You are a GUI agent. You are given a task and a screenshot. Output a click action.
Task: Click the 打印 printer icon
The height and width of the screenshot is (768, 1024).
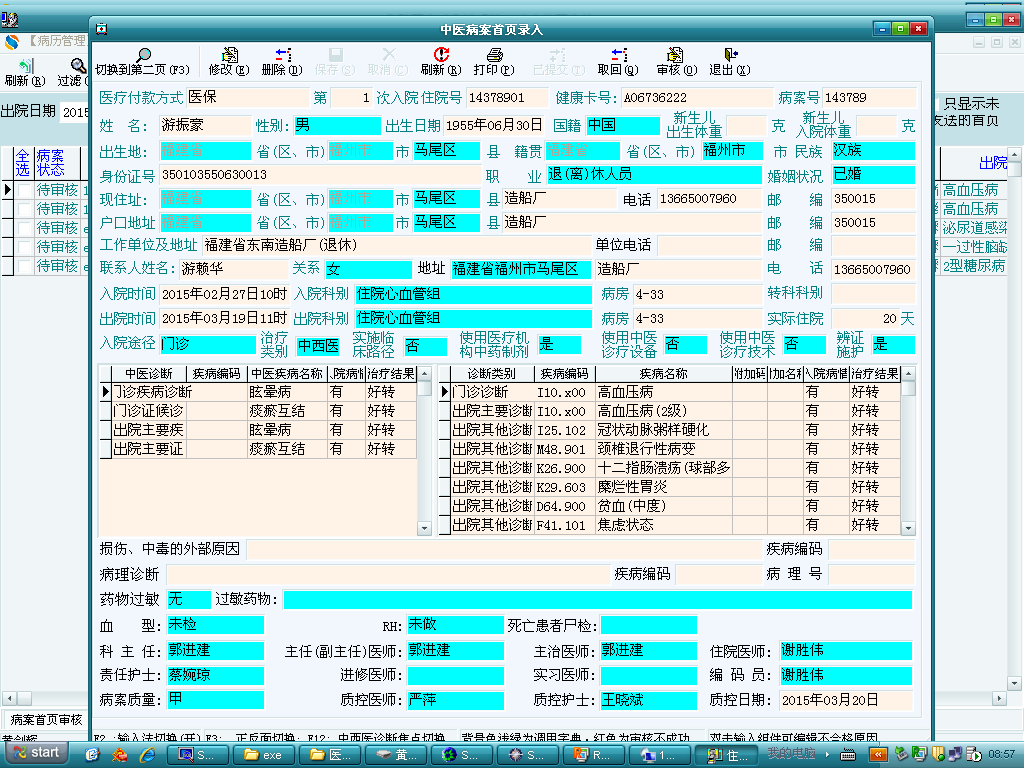(494, 54)
